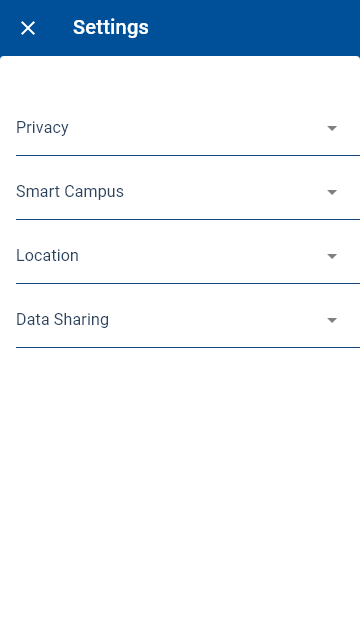Select the Smart Campus label text

pyautogui.click(x=70, y=192)
